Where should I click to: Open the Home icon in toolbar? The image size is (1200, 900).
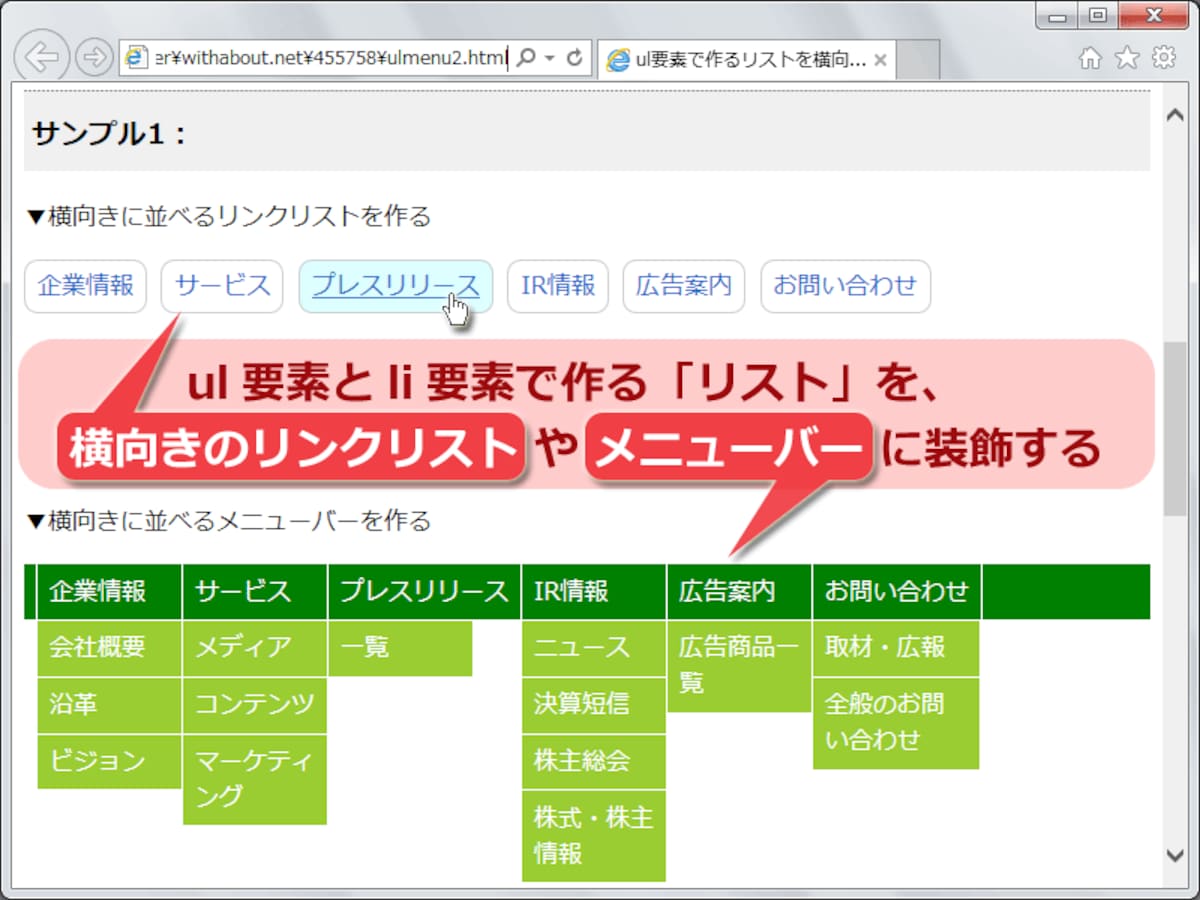(1090, 58)
